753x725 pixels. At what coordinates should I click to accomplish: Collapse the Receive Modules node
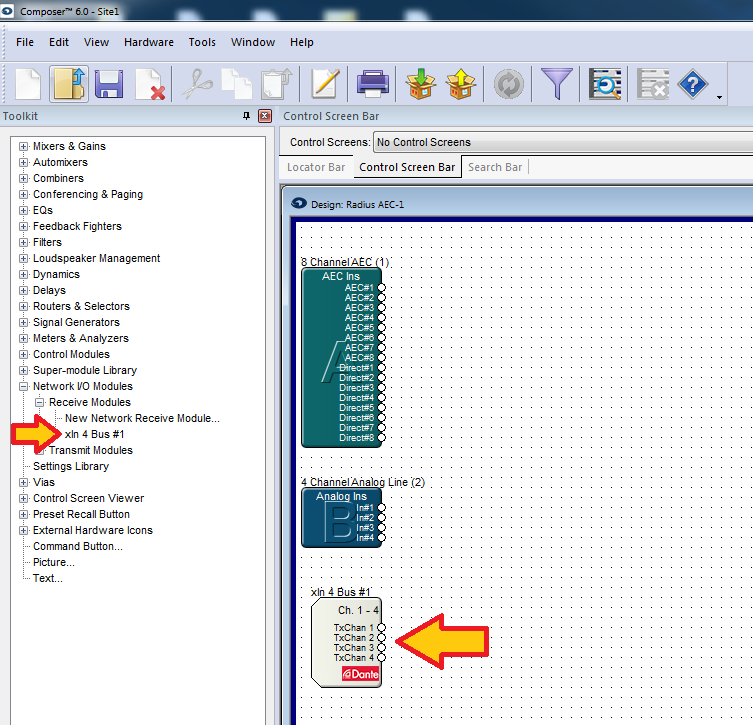click(x=39, y=402)
